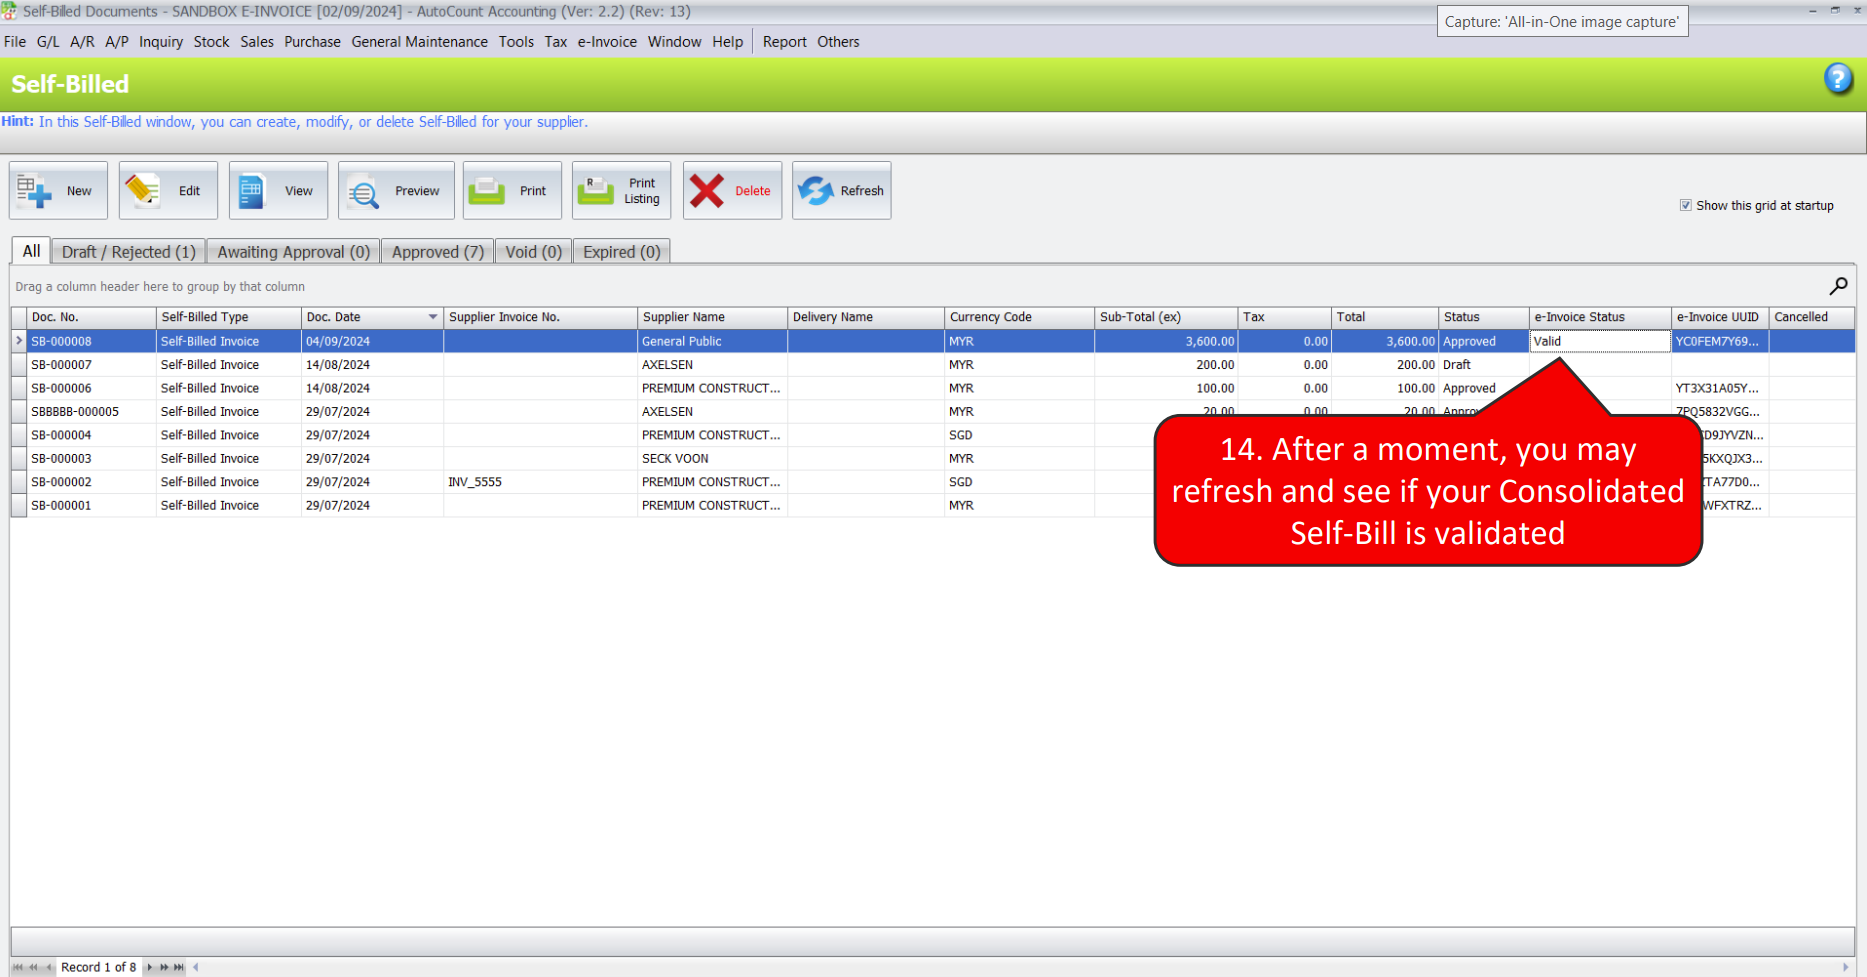The image size is (1867, 977).
Task: Expand the Doc. Date column sort arrow
Action: [432, 317]
